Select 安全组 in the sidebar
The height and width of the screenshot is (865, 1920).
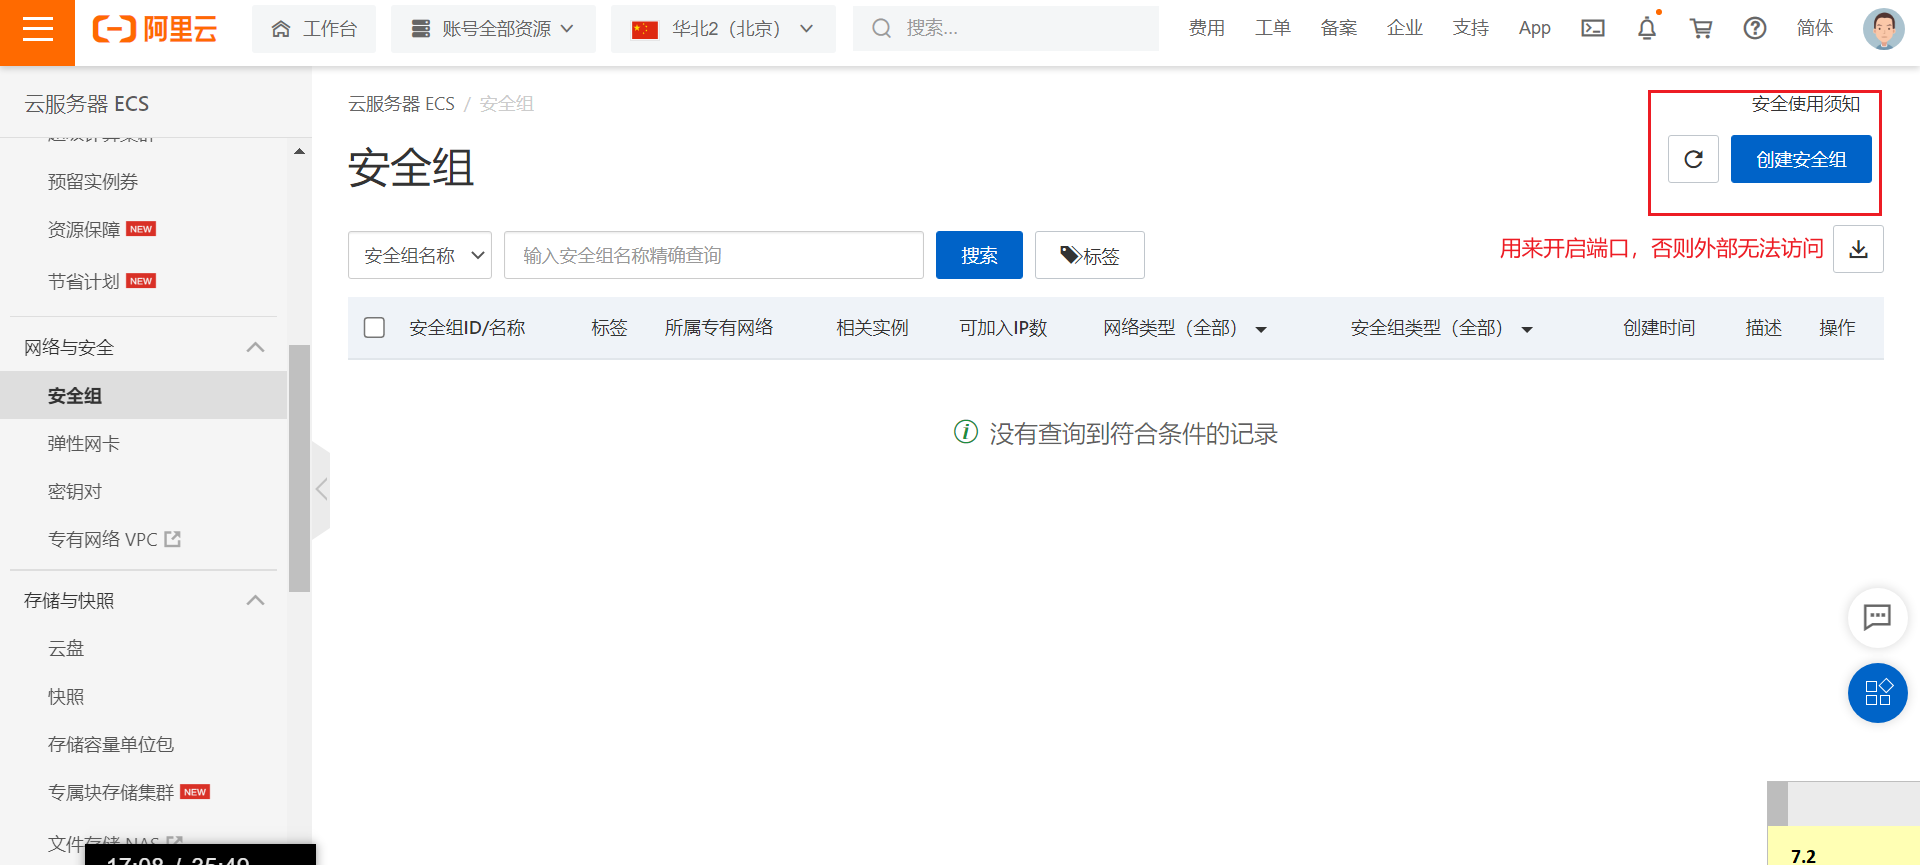pyautogui.click(x=143, y=395)
